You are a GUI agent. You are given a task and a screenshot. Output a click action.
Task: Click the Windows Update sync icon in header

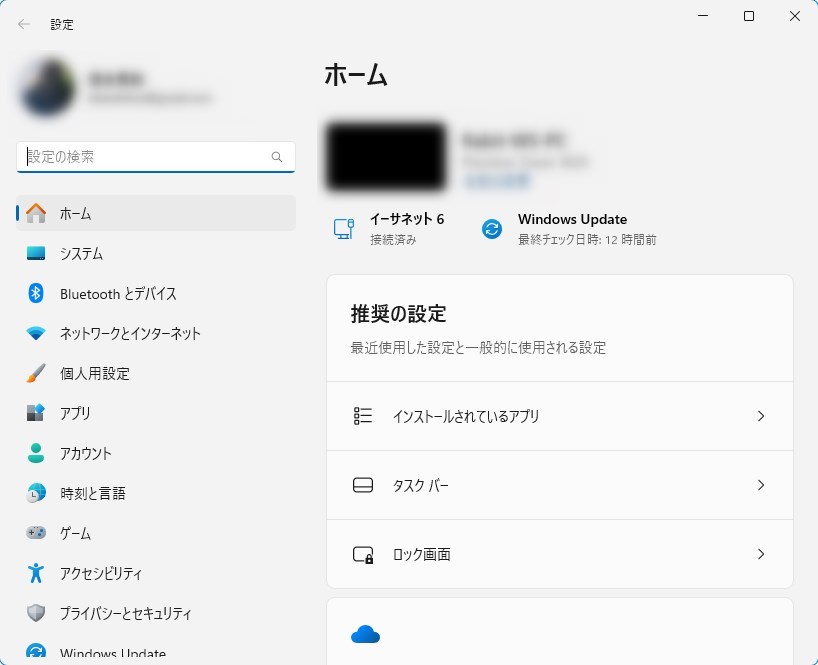pyautogui.click(x=491, y=229)
